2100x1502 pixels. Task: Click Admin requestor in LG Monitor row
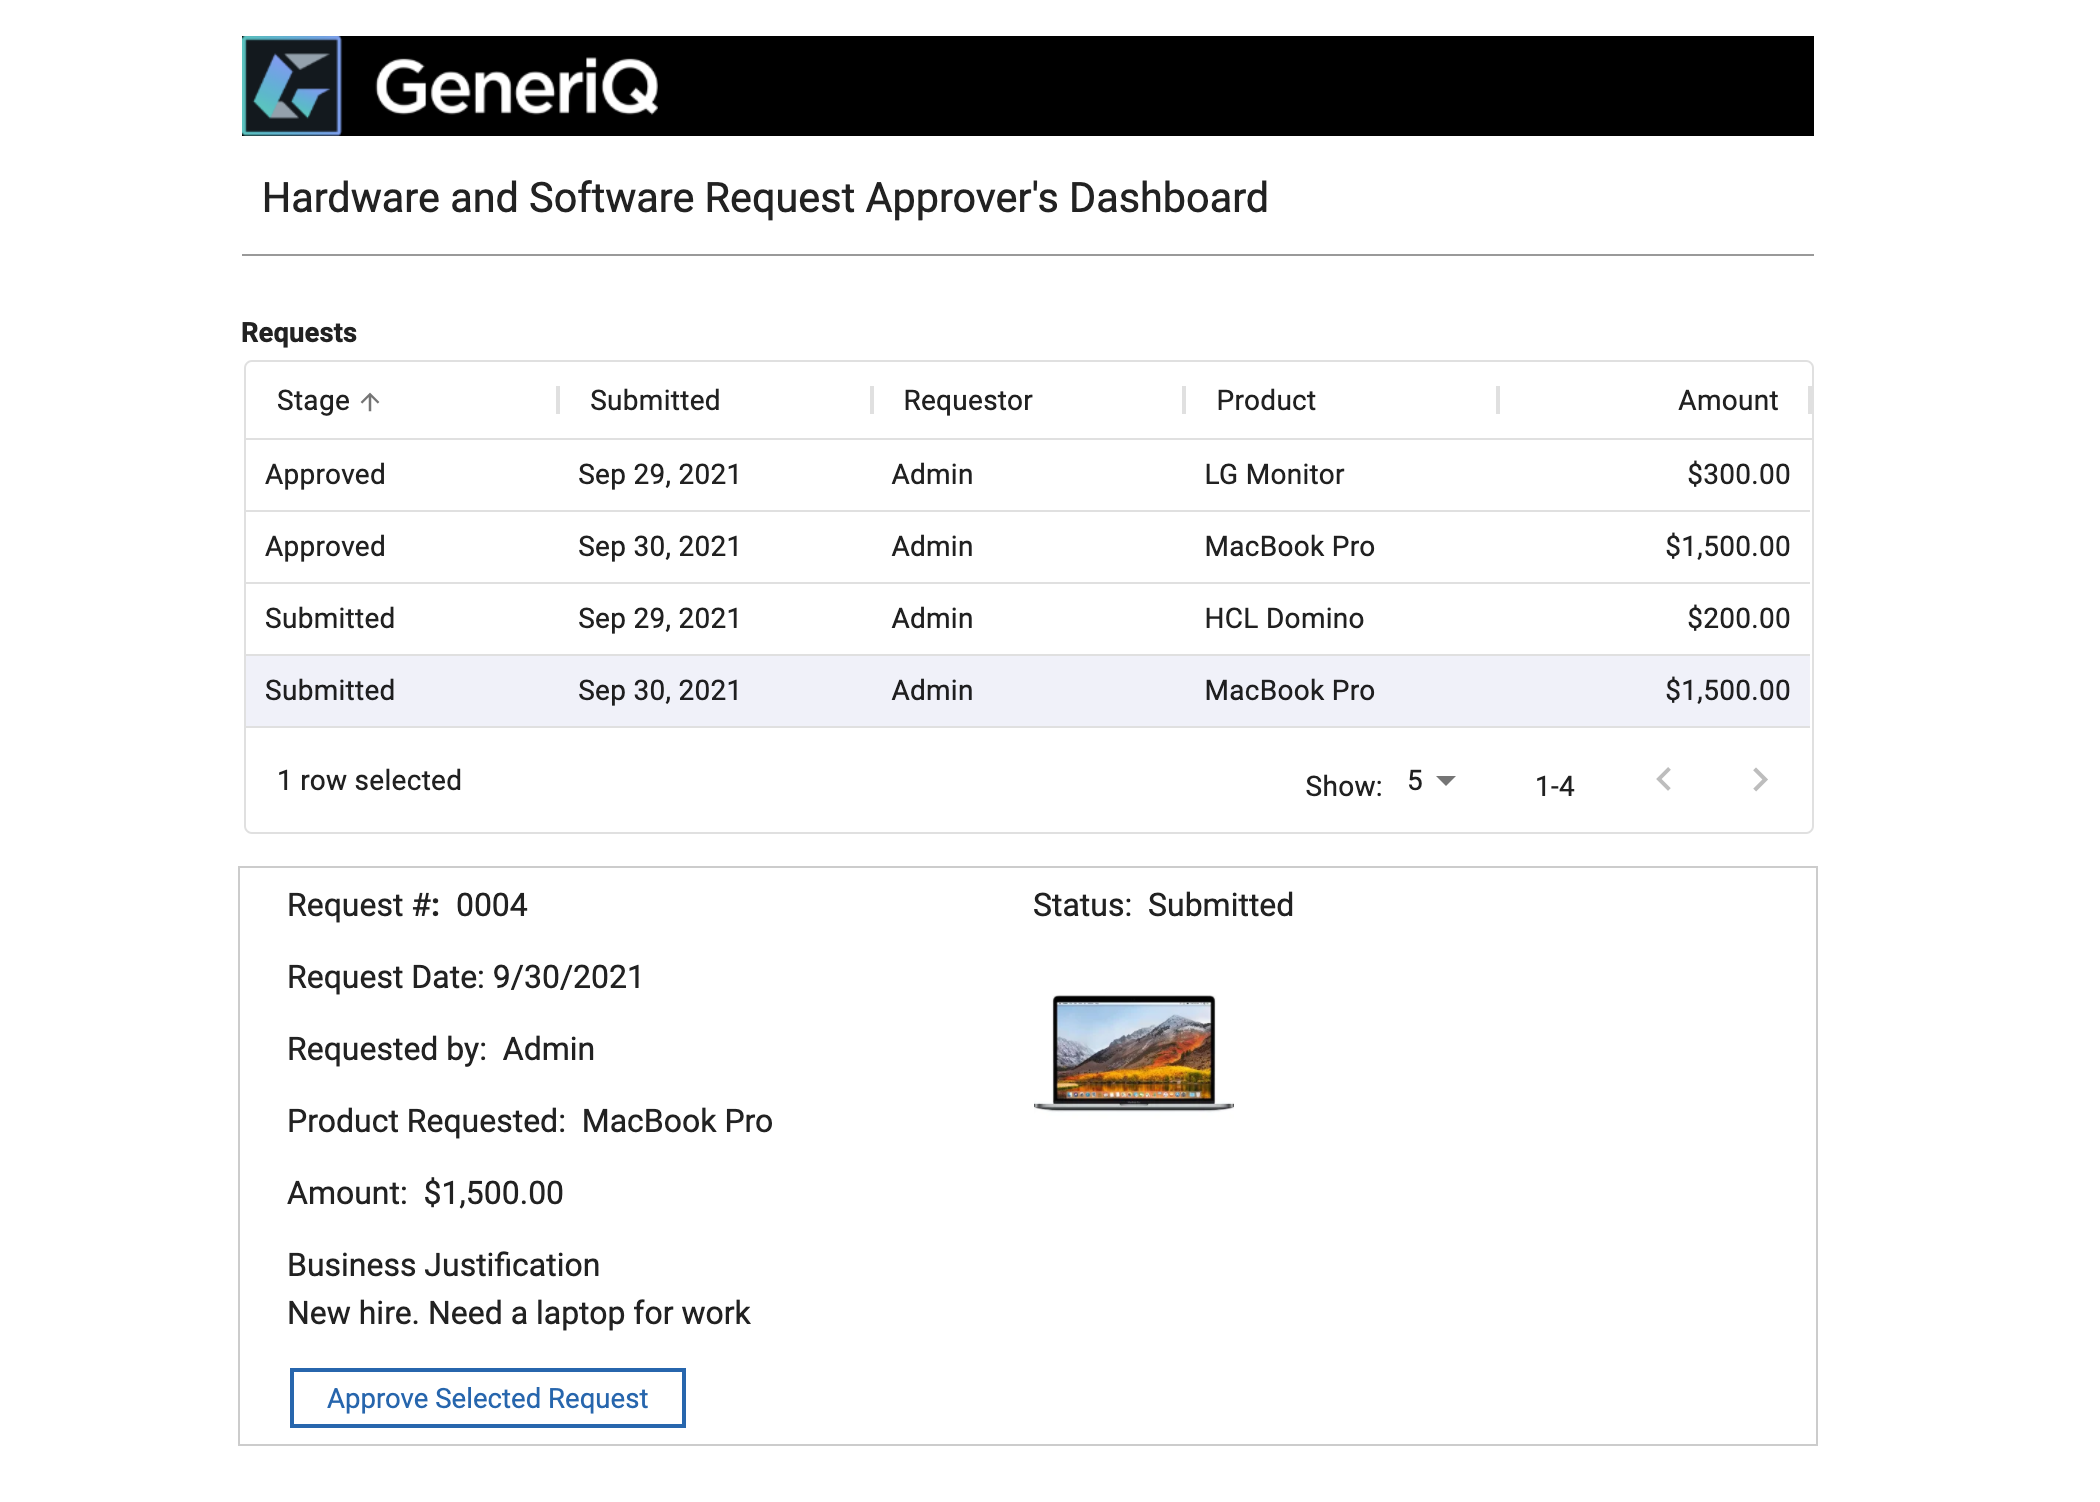point(932,475)
